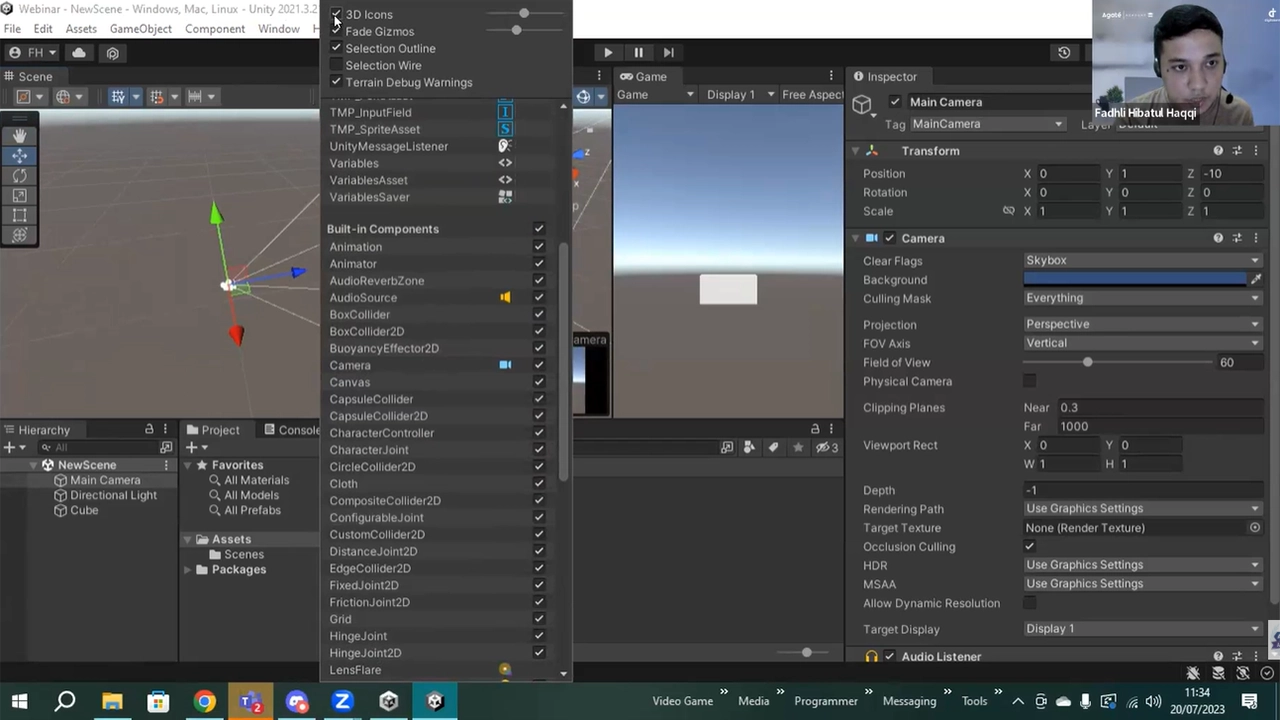The image size is (1280, 720).
Task: Choose the Scale tool
Action: pos(19,195)
